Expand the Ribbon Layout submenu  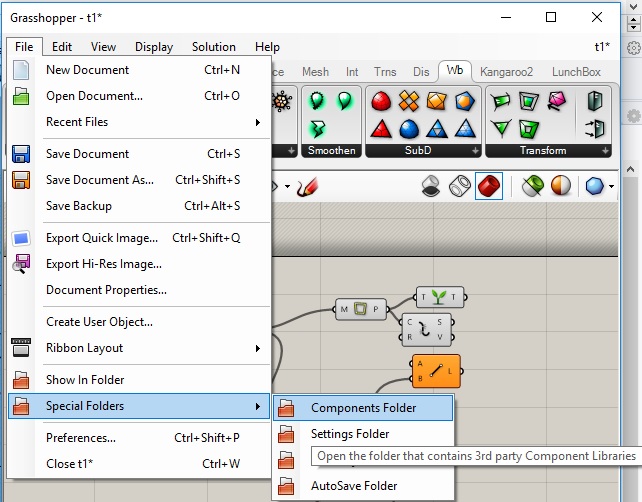[x=258, y=348]
